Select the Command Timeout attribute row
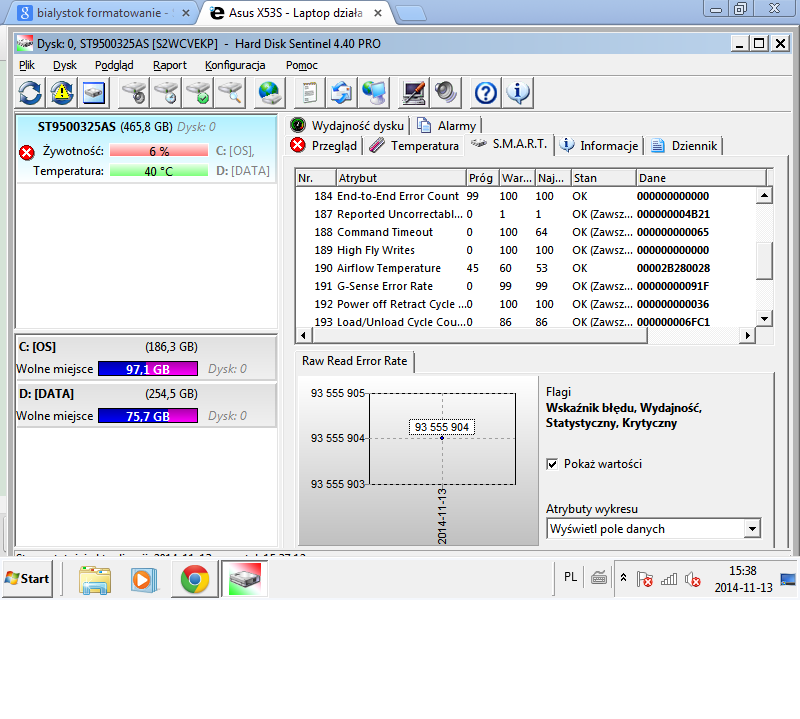 [526, 232]
